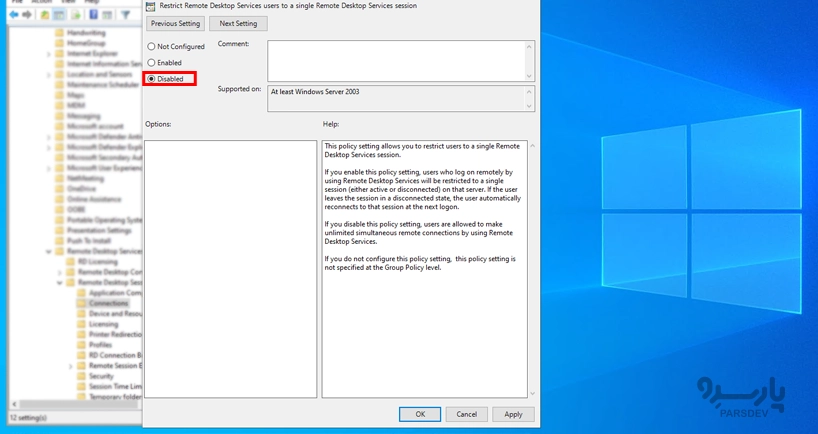Toggle the Show/Hide Console Tree icon
The height and width of the screenshot is (434, 818).
tap(61, 15)
